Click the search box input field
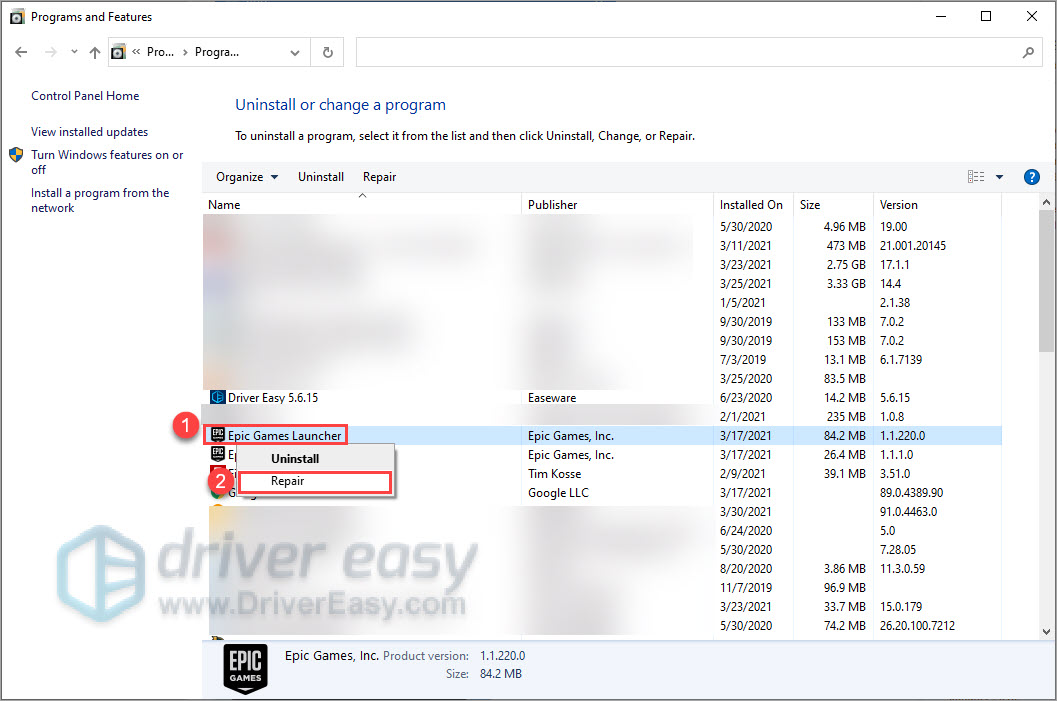Image resolution: width=1057 pixels, height=701 pixels. 686,52
